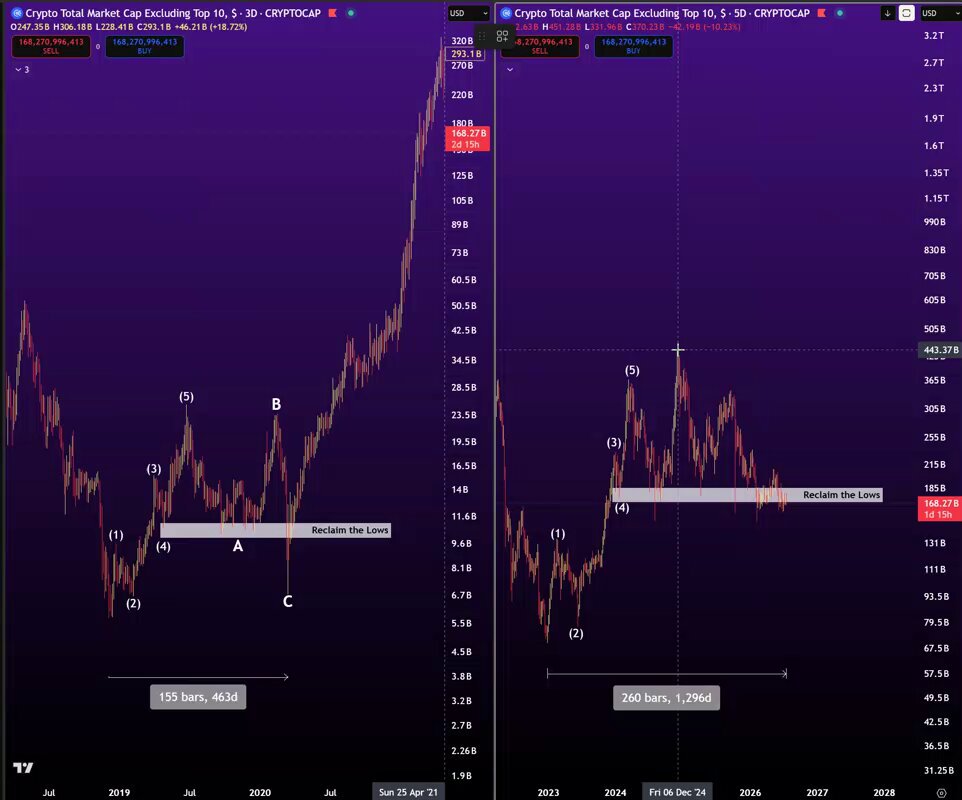This screenshot has height=800, width=962.
Task: Open the USD currency dropdown on the left chart
Action: click(468, 13)
